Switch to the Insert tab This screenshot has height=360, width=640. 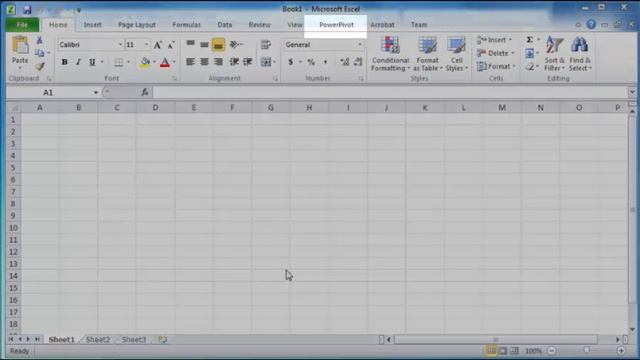click(x=93, y=25)
